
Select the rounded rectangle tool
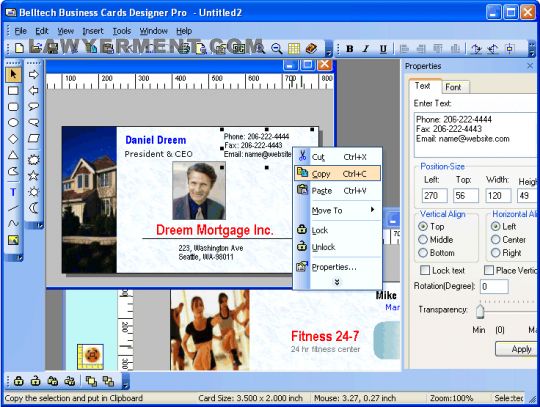(13, 107)
